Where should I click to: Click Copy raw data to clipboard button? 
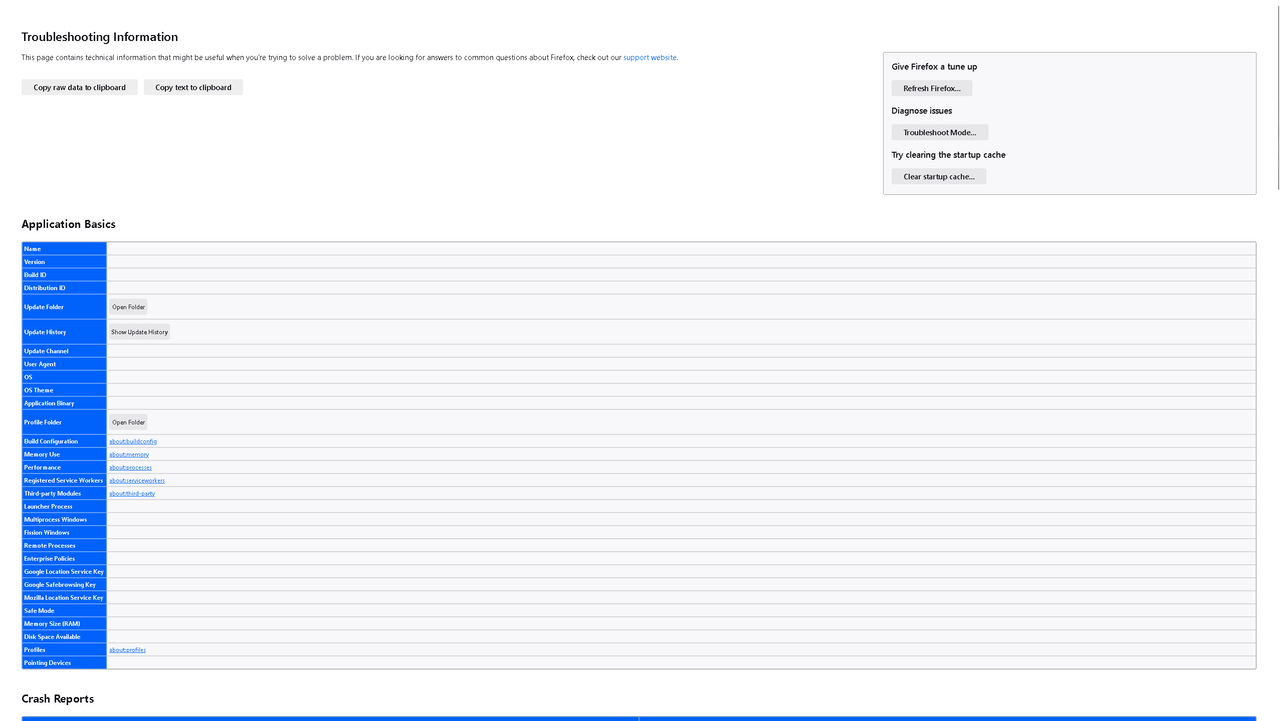79,87
